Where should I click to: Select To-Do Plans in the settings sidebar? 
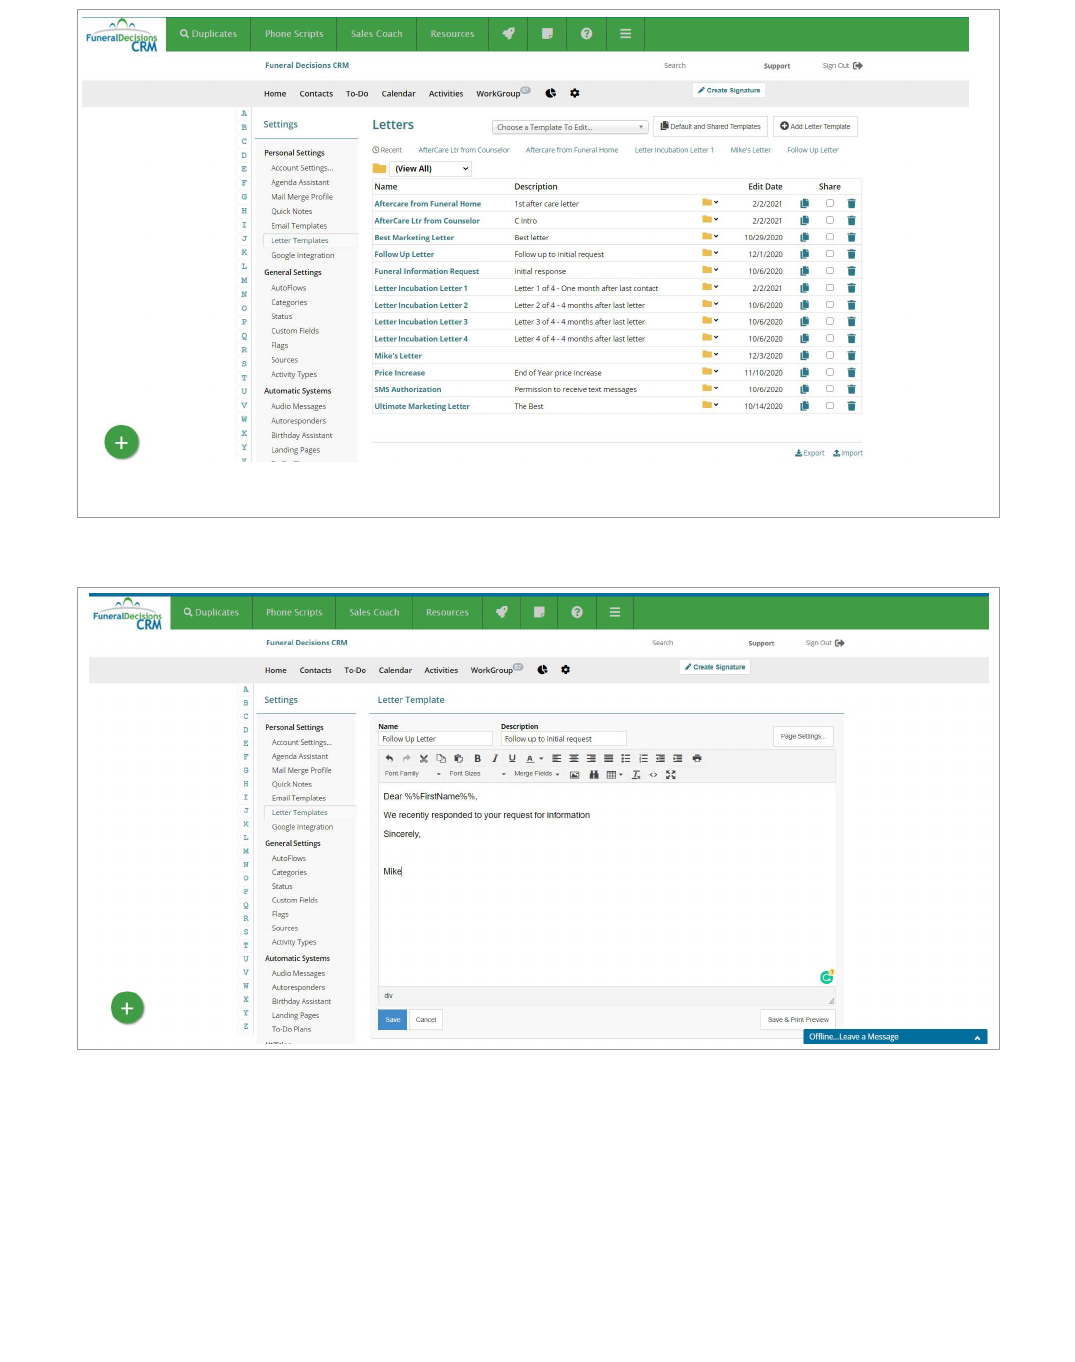point(291,1029)
